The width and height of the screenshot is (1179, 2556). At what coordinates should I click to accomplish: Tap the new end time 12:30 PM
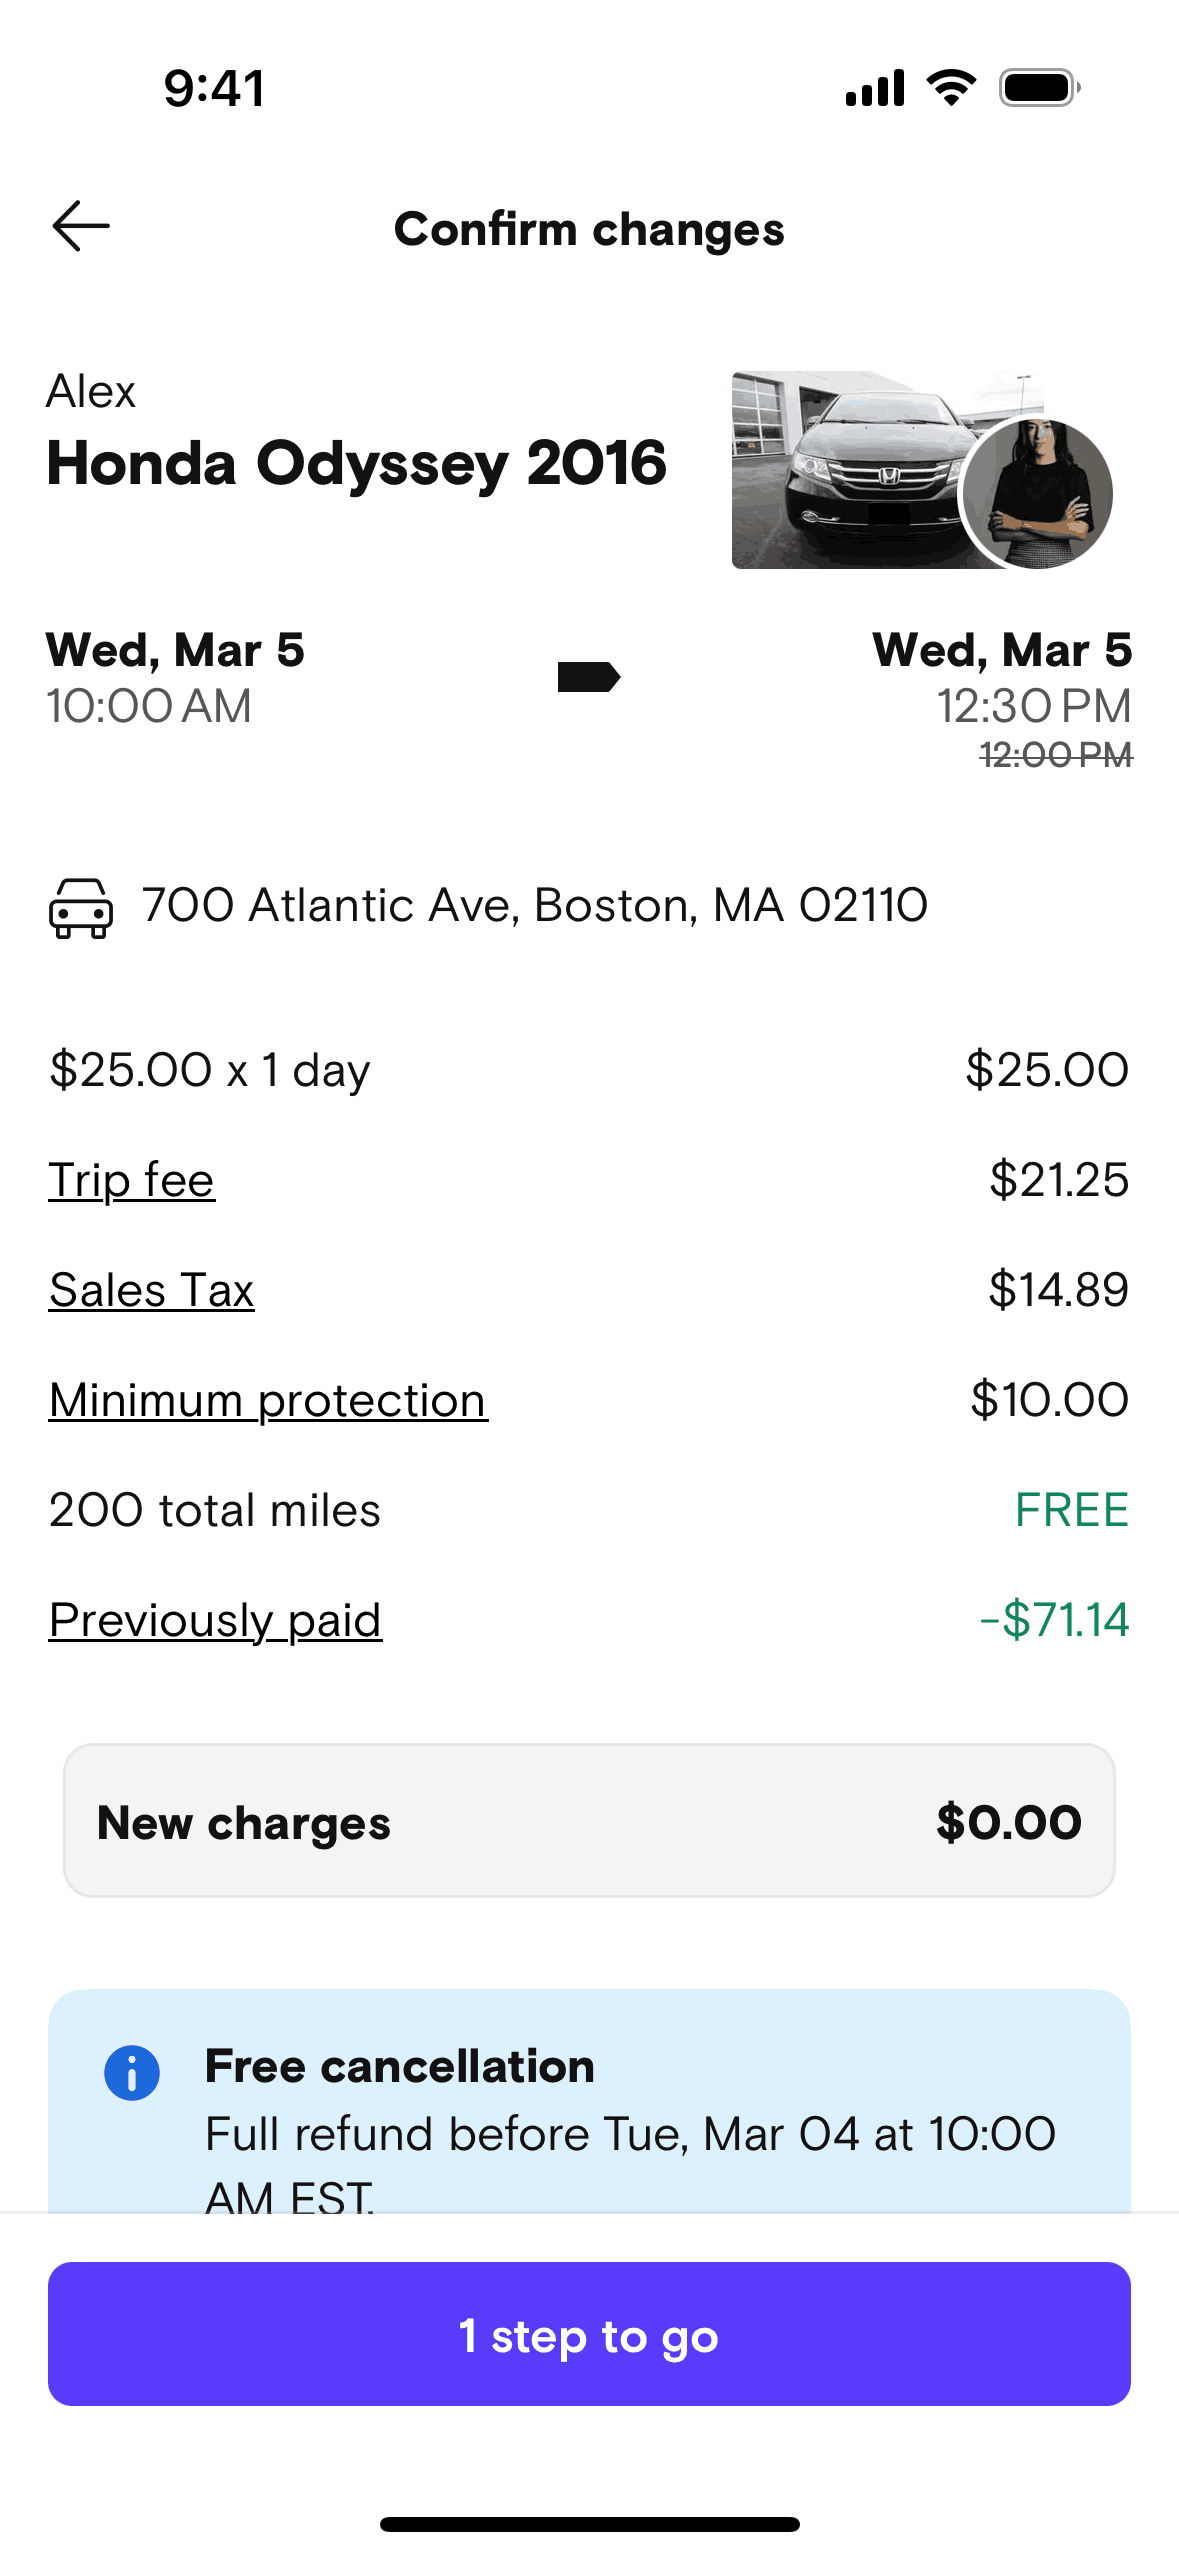pyautogui.click(x=1033, y=706)
